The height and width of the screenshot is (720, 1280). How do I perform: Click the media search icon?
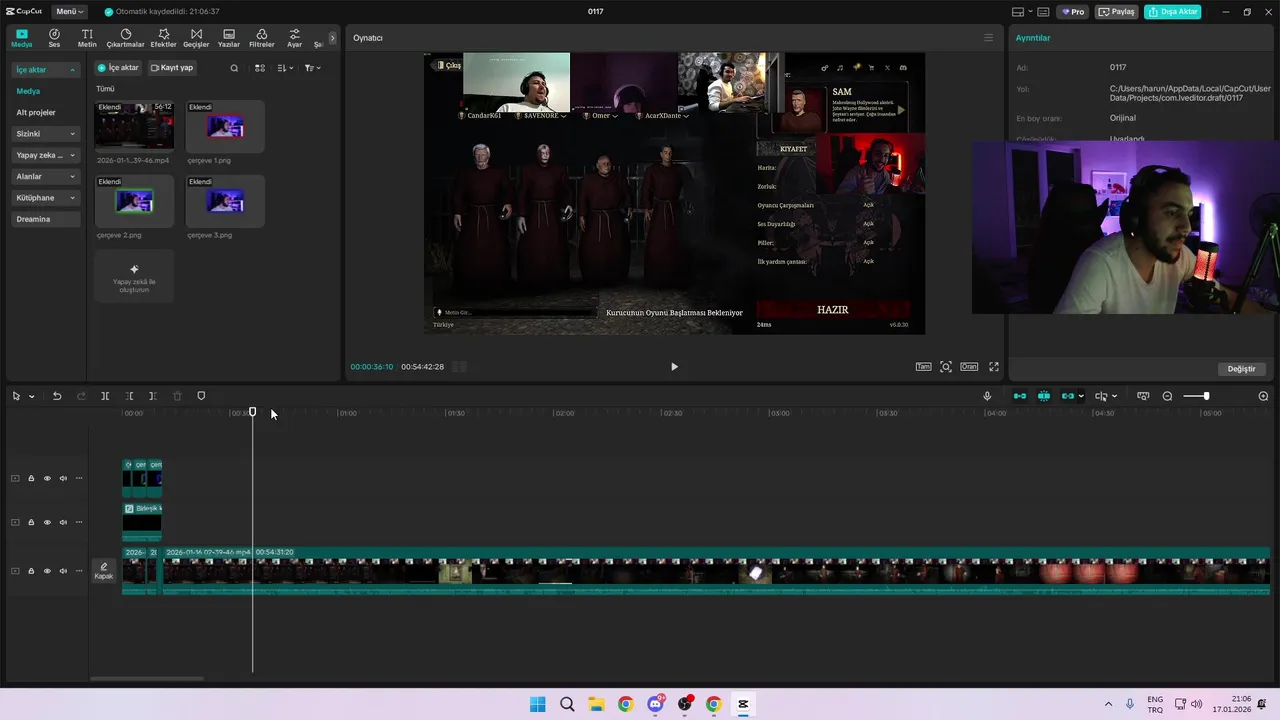[234, 68]
